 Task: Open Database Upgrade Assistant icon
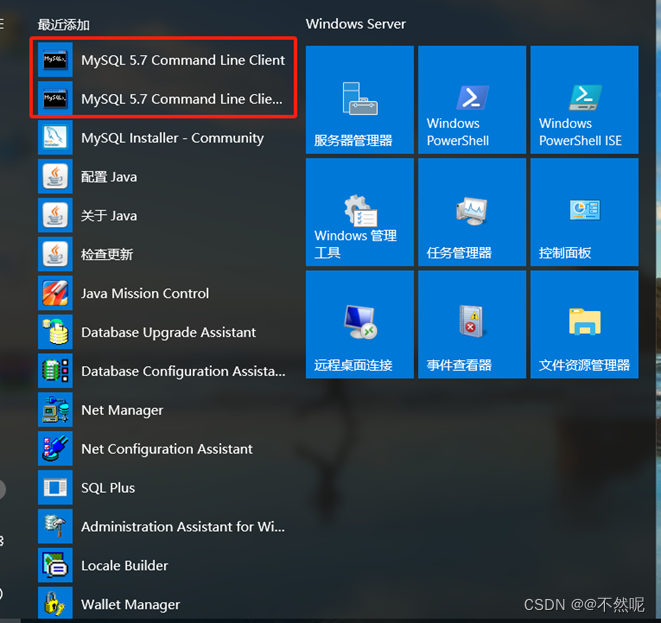point(55,332)
